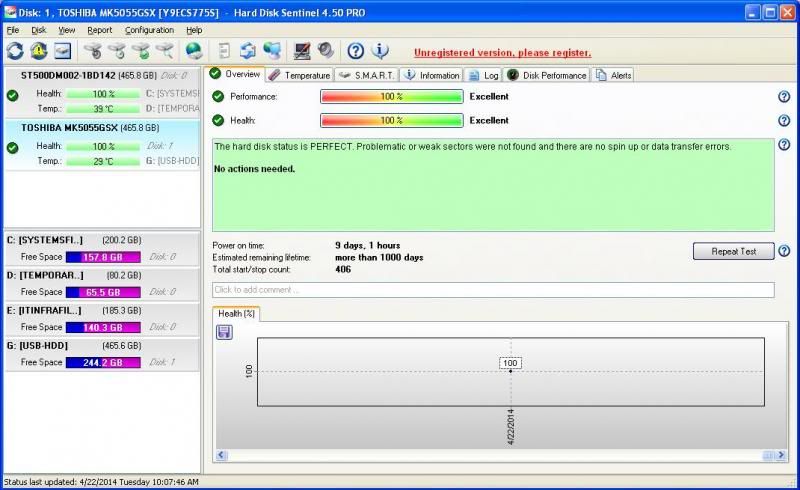This screenshot has height=490, width=800.
Task: Click the speaker icon in toolbar
Action: point(326,51)
